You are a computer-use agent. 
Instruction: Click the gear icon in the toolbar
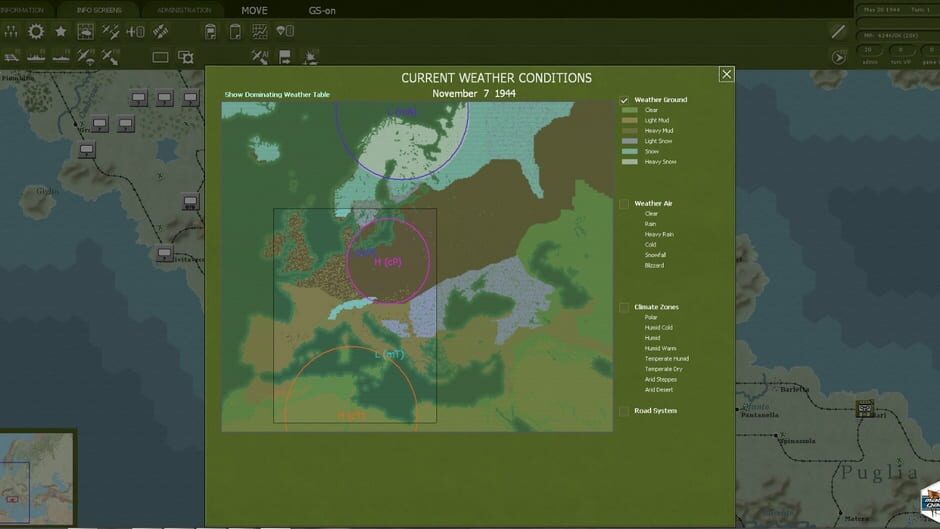point(36,31)
